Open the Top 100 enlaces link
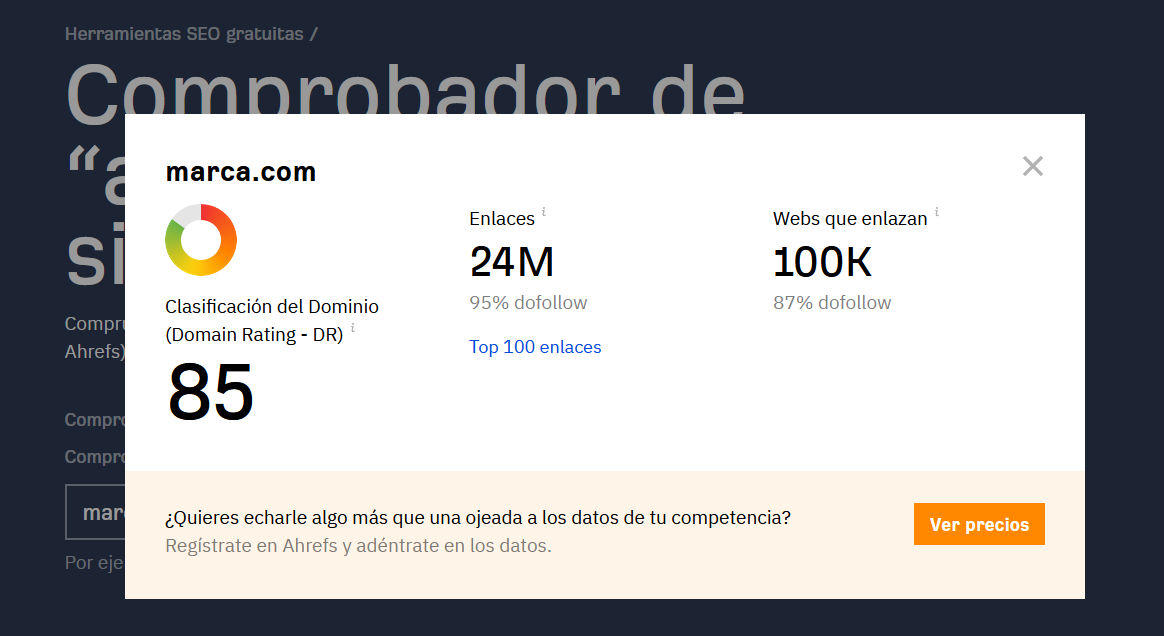This screenshot has height=636, width=1164. [534, 347]
